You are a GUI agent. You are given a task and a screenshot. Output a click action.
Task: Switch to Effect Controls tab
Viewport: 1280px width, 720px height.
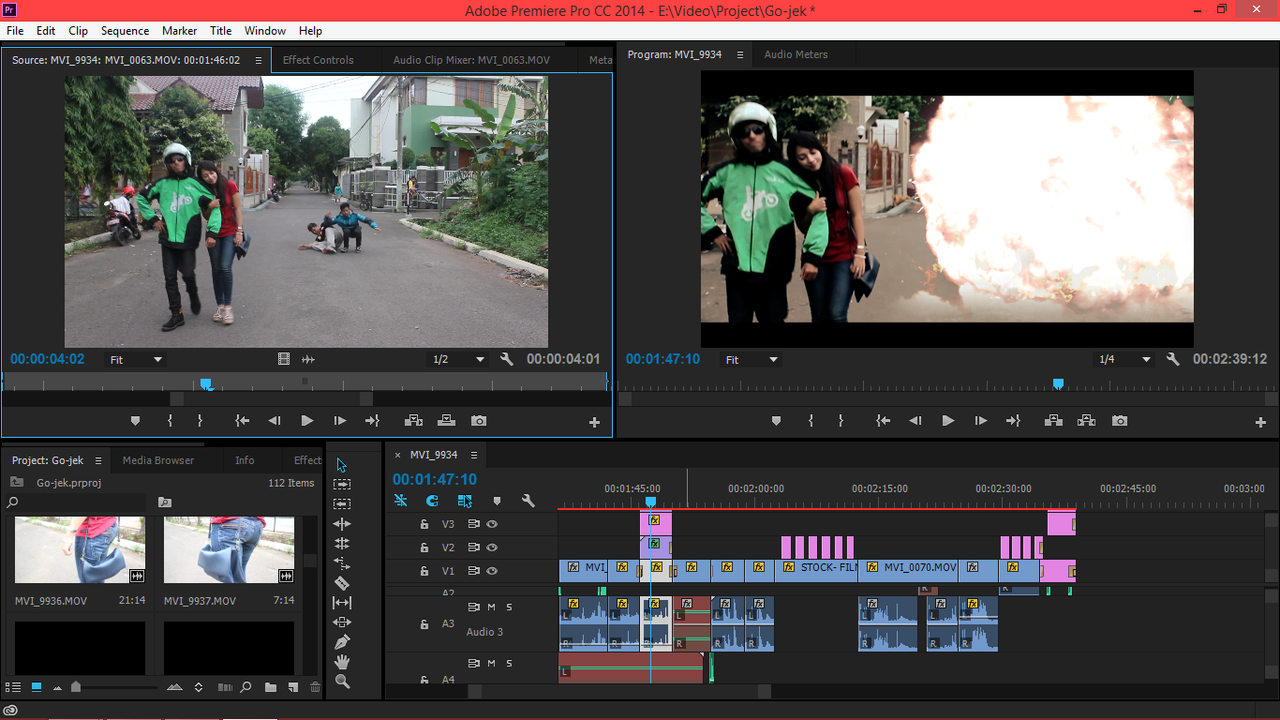click(318, 60)
